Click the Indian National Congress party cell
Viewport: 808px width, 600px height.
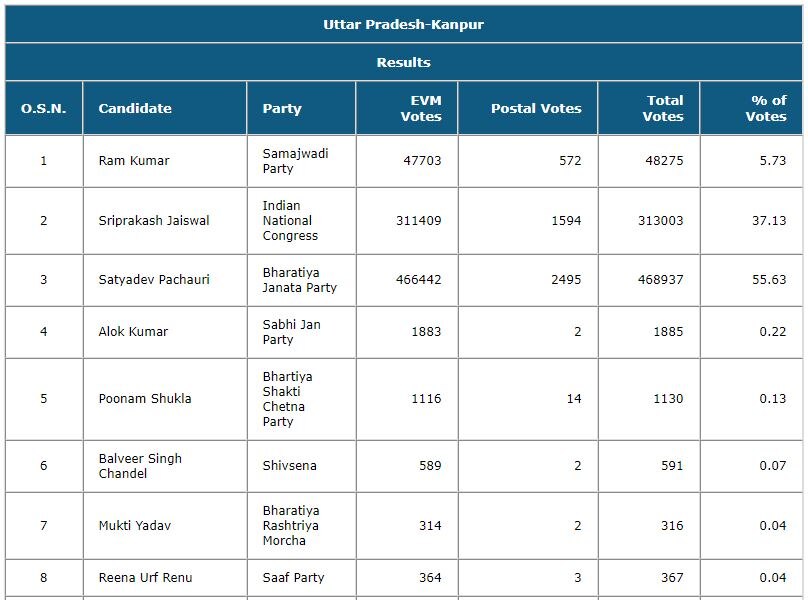pyautogui.click(x=301, y=221)
